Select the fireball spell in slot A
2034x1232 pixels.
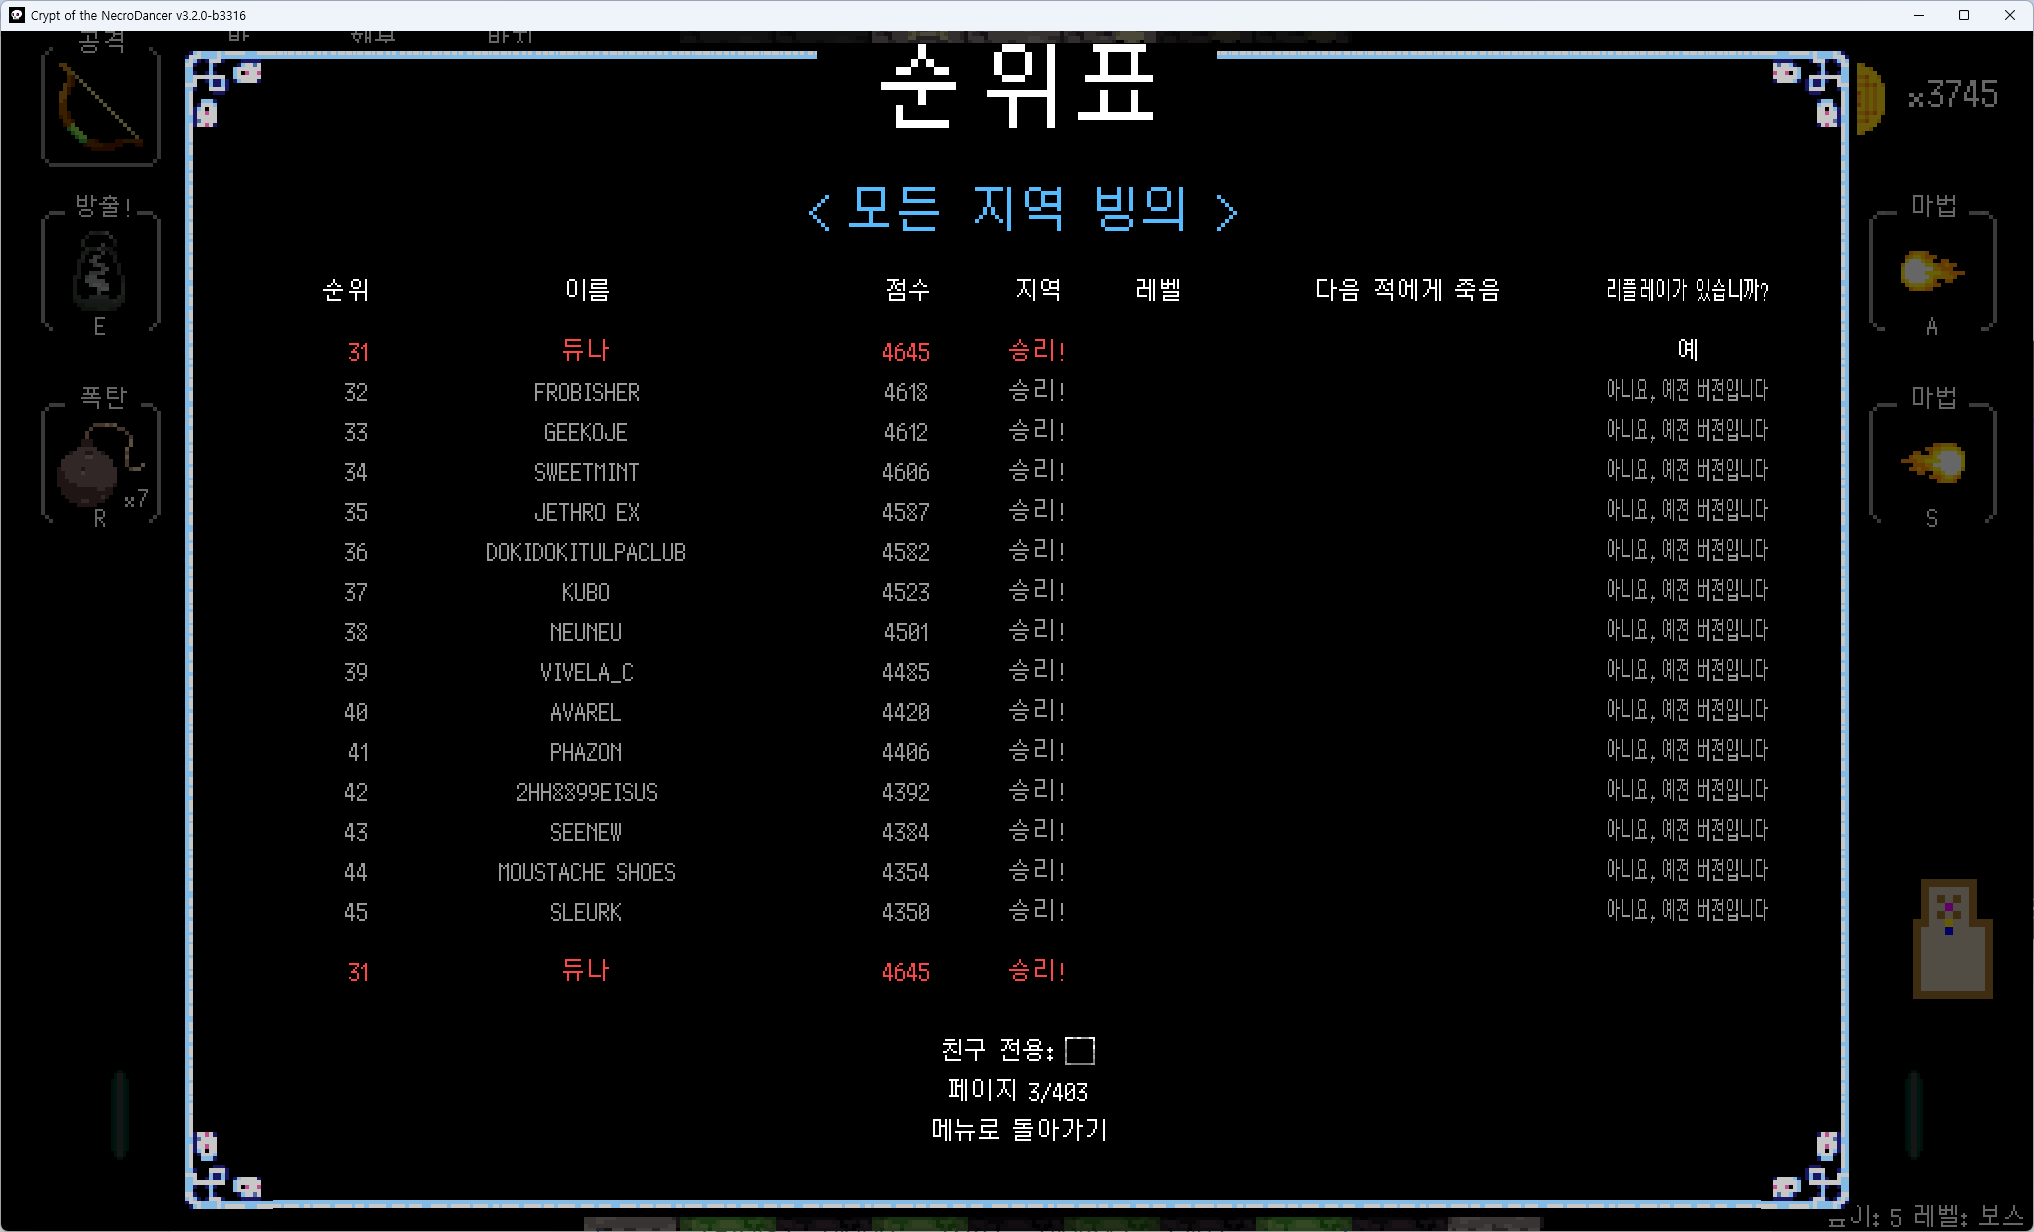tap(1931, 271)
